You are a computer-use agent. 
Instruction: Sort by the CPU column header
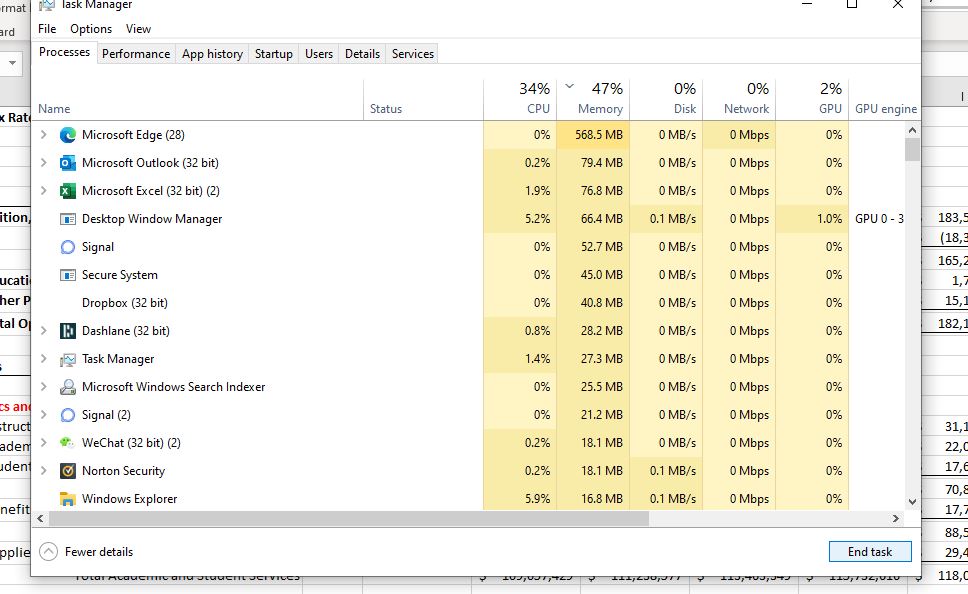[x=520, y=99]
